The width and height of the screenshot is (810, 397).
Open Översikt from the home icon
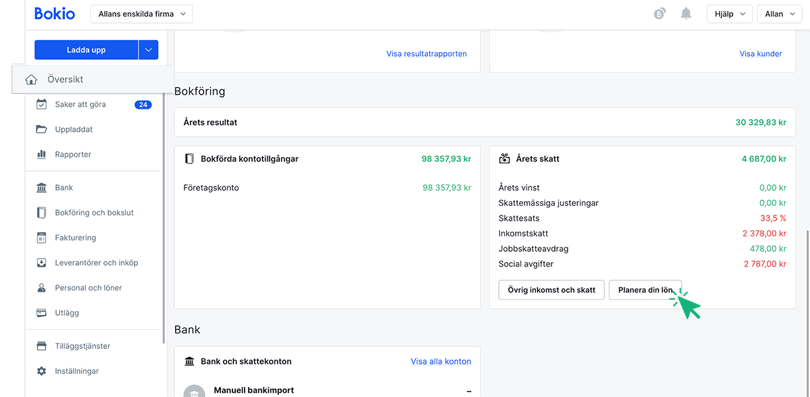32,80
